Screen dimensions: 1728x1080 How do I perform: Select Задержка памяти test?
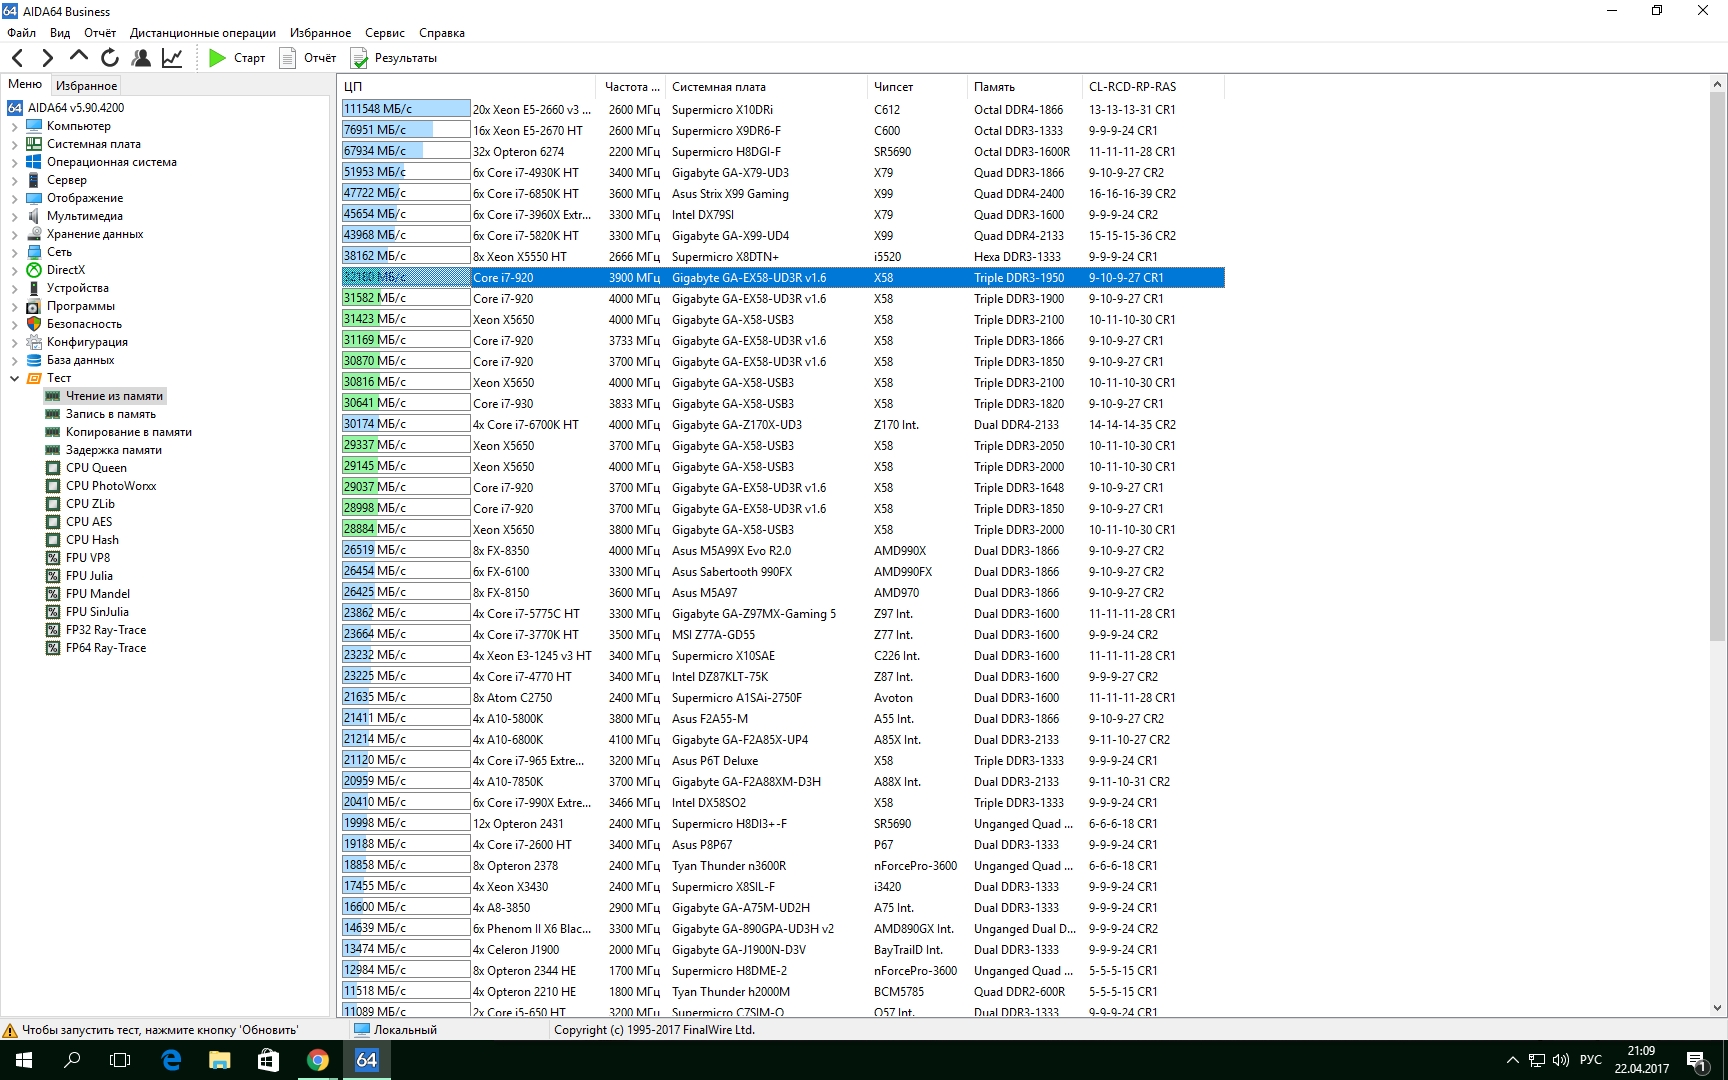point(113,450)
